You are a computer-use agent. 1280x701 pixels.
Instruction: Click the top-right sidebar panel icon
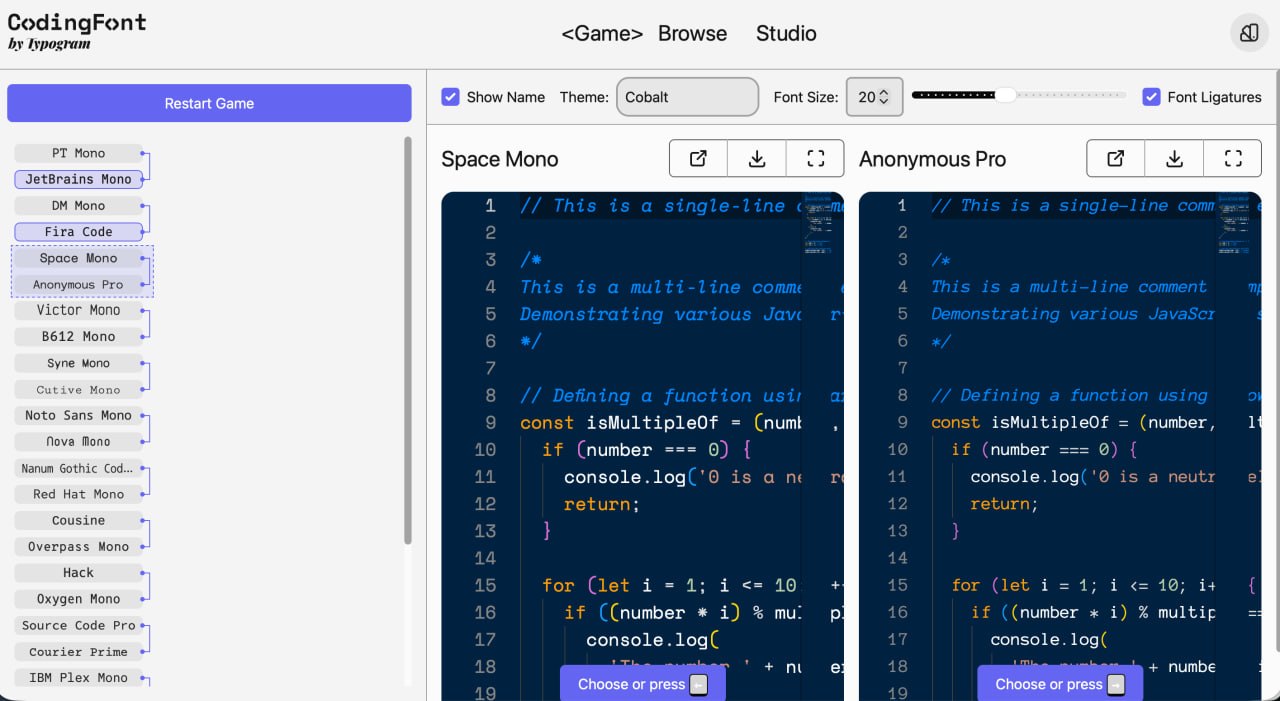[x=1248, y=33]
